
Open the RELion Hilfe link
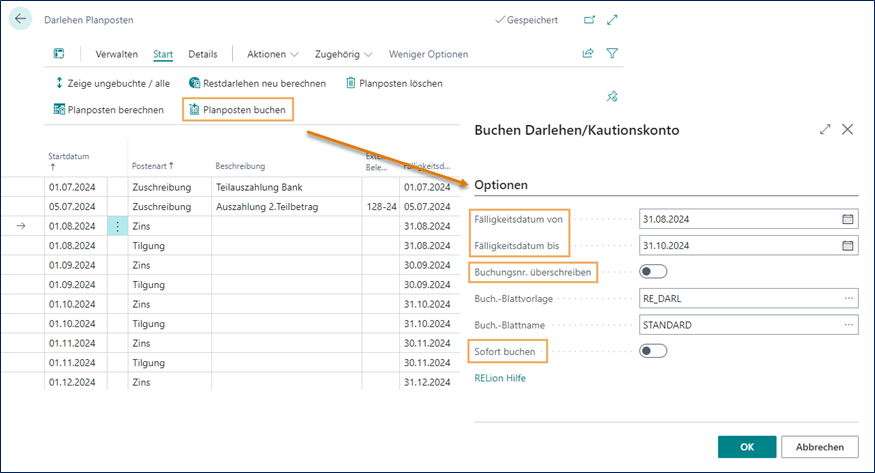500,378
